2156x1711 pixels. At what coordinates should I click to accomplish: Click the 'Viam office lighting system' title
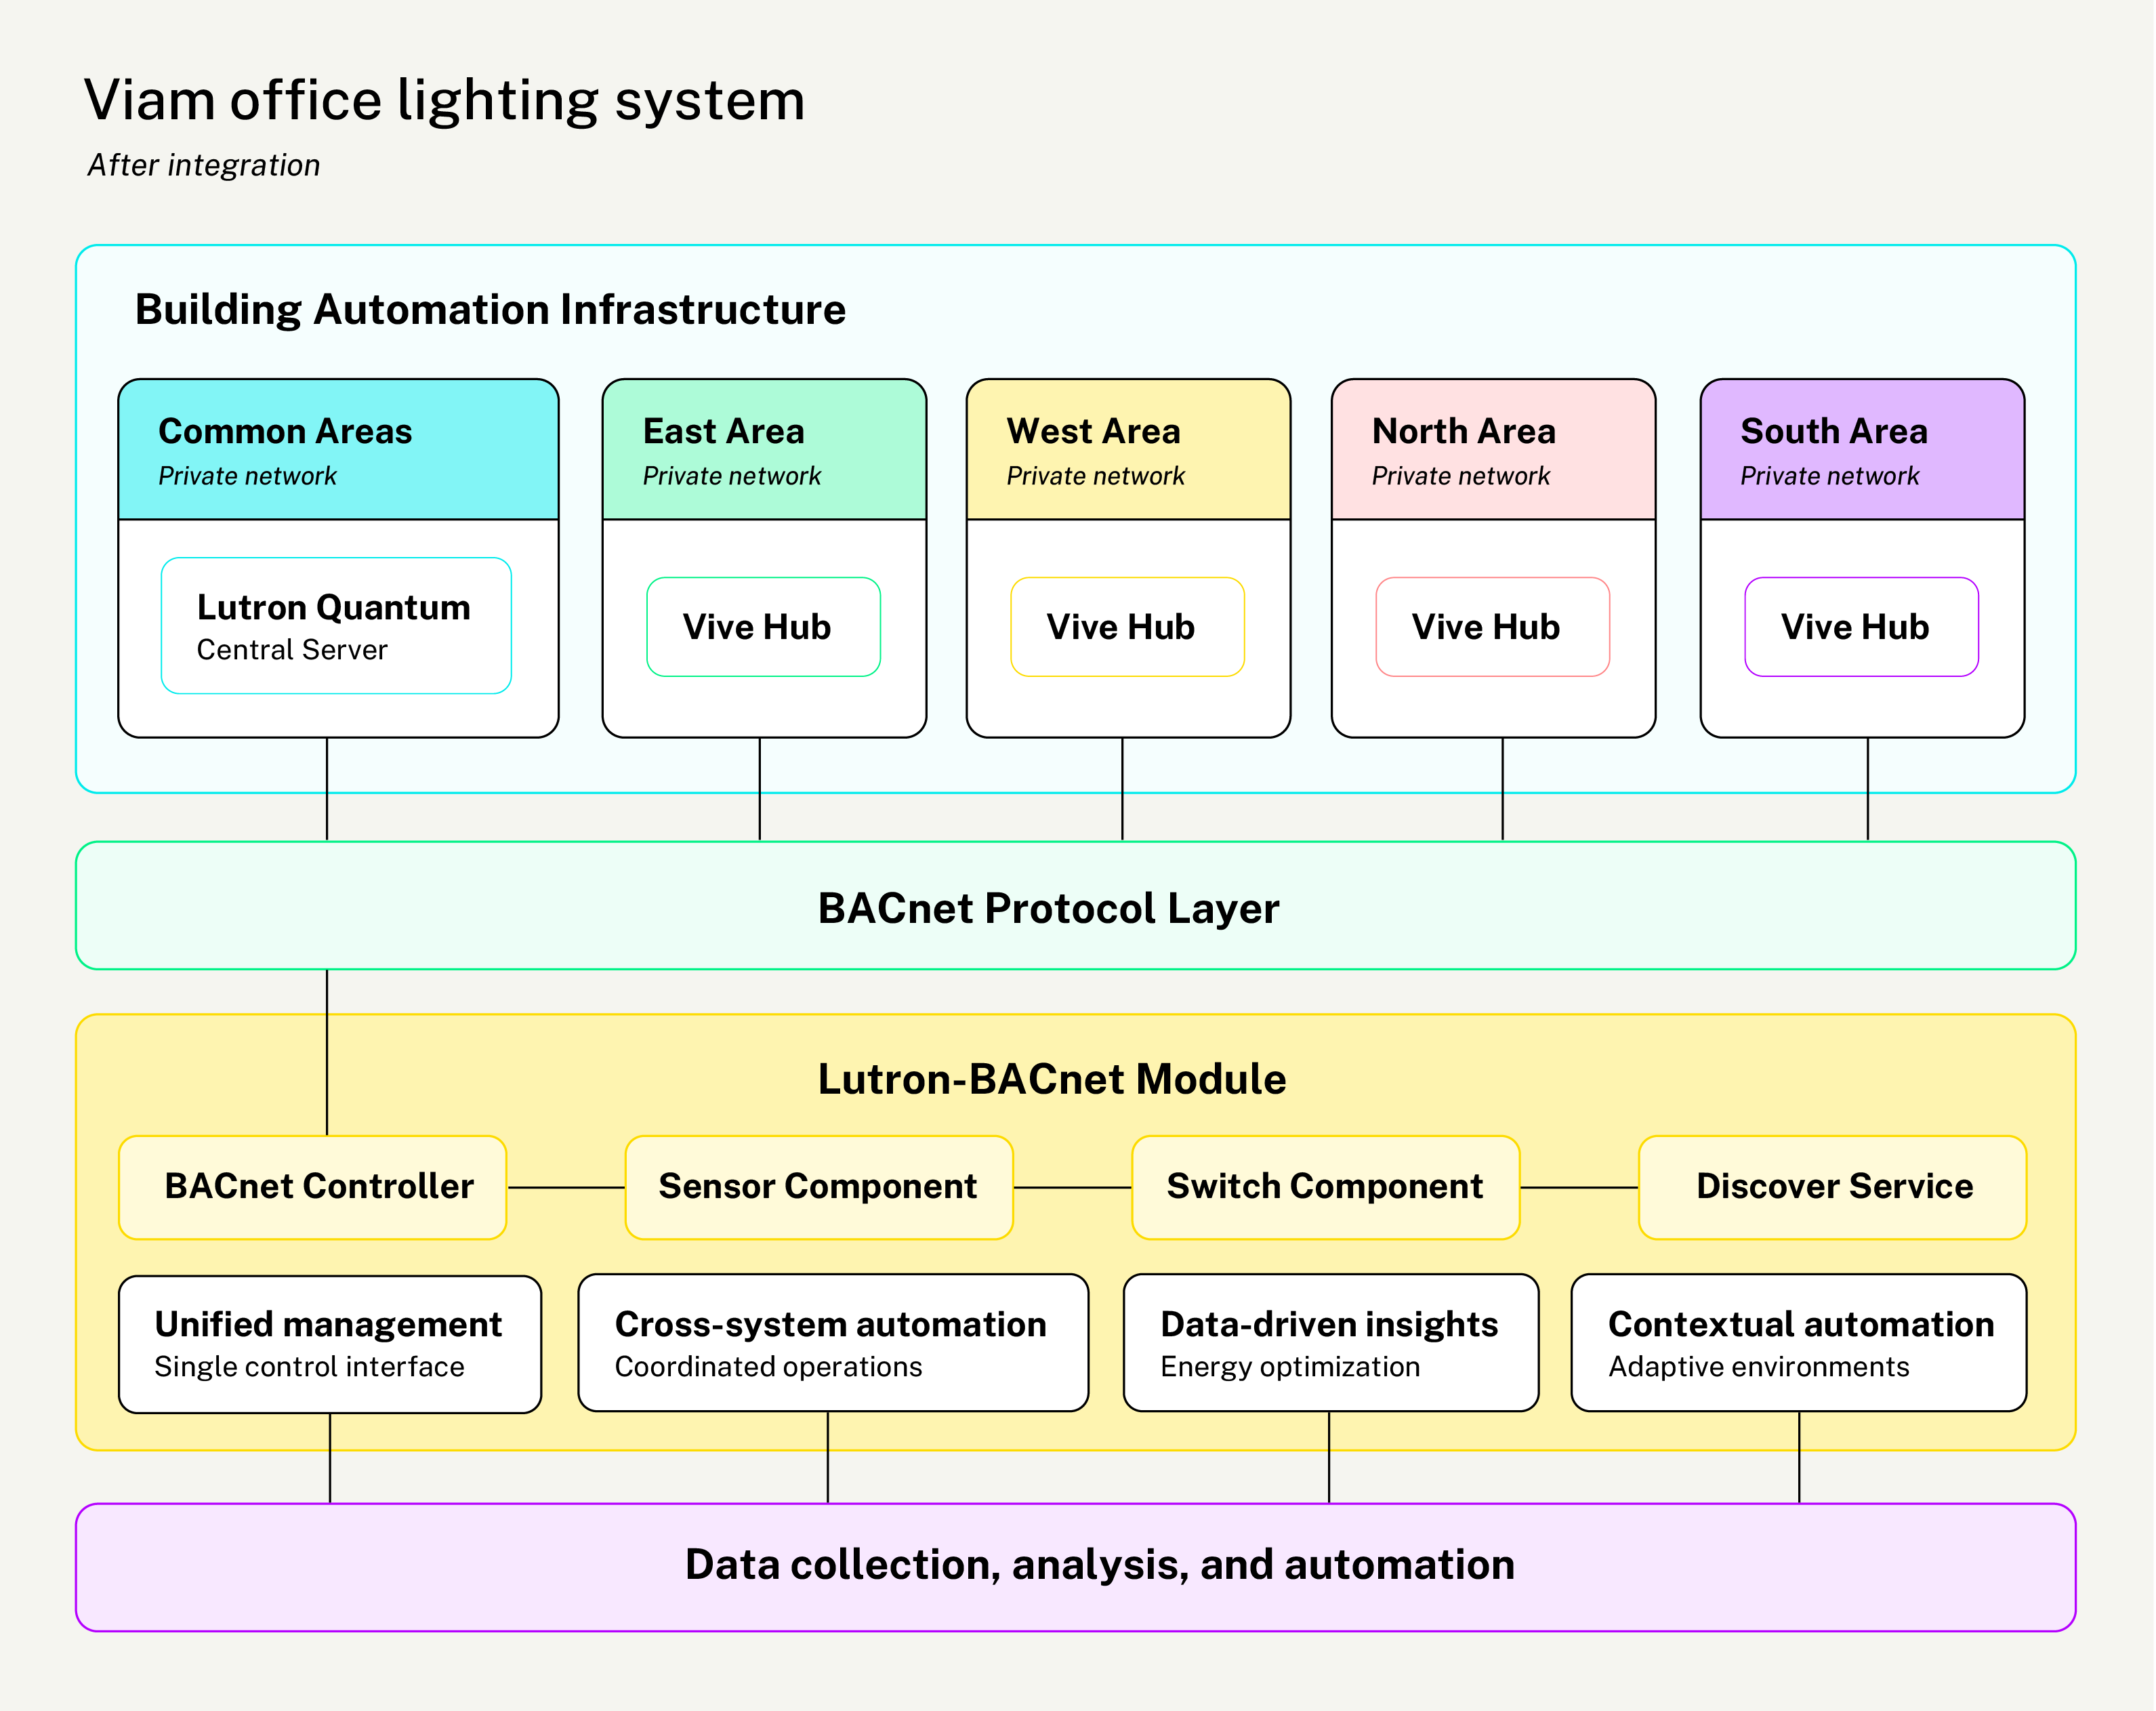pyautogui.click(x=444, y=101)
